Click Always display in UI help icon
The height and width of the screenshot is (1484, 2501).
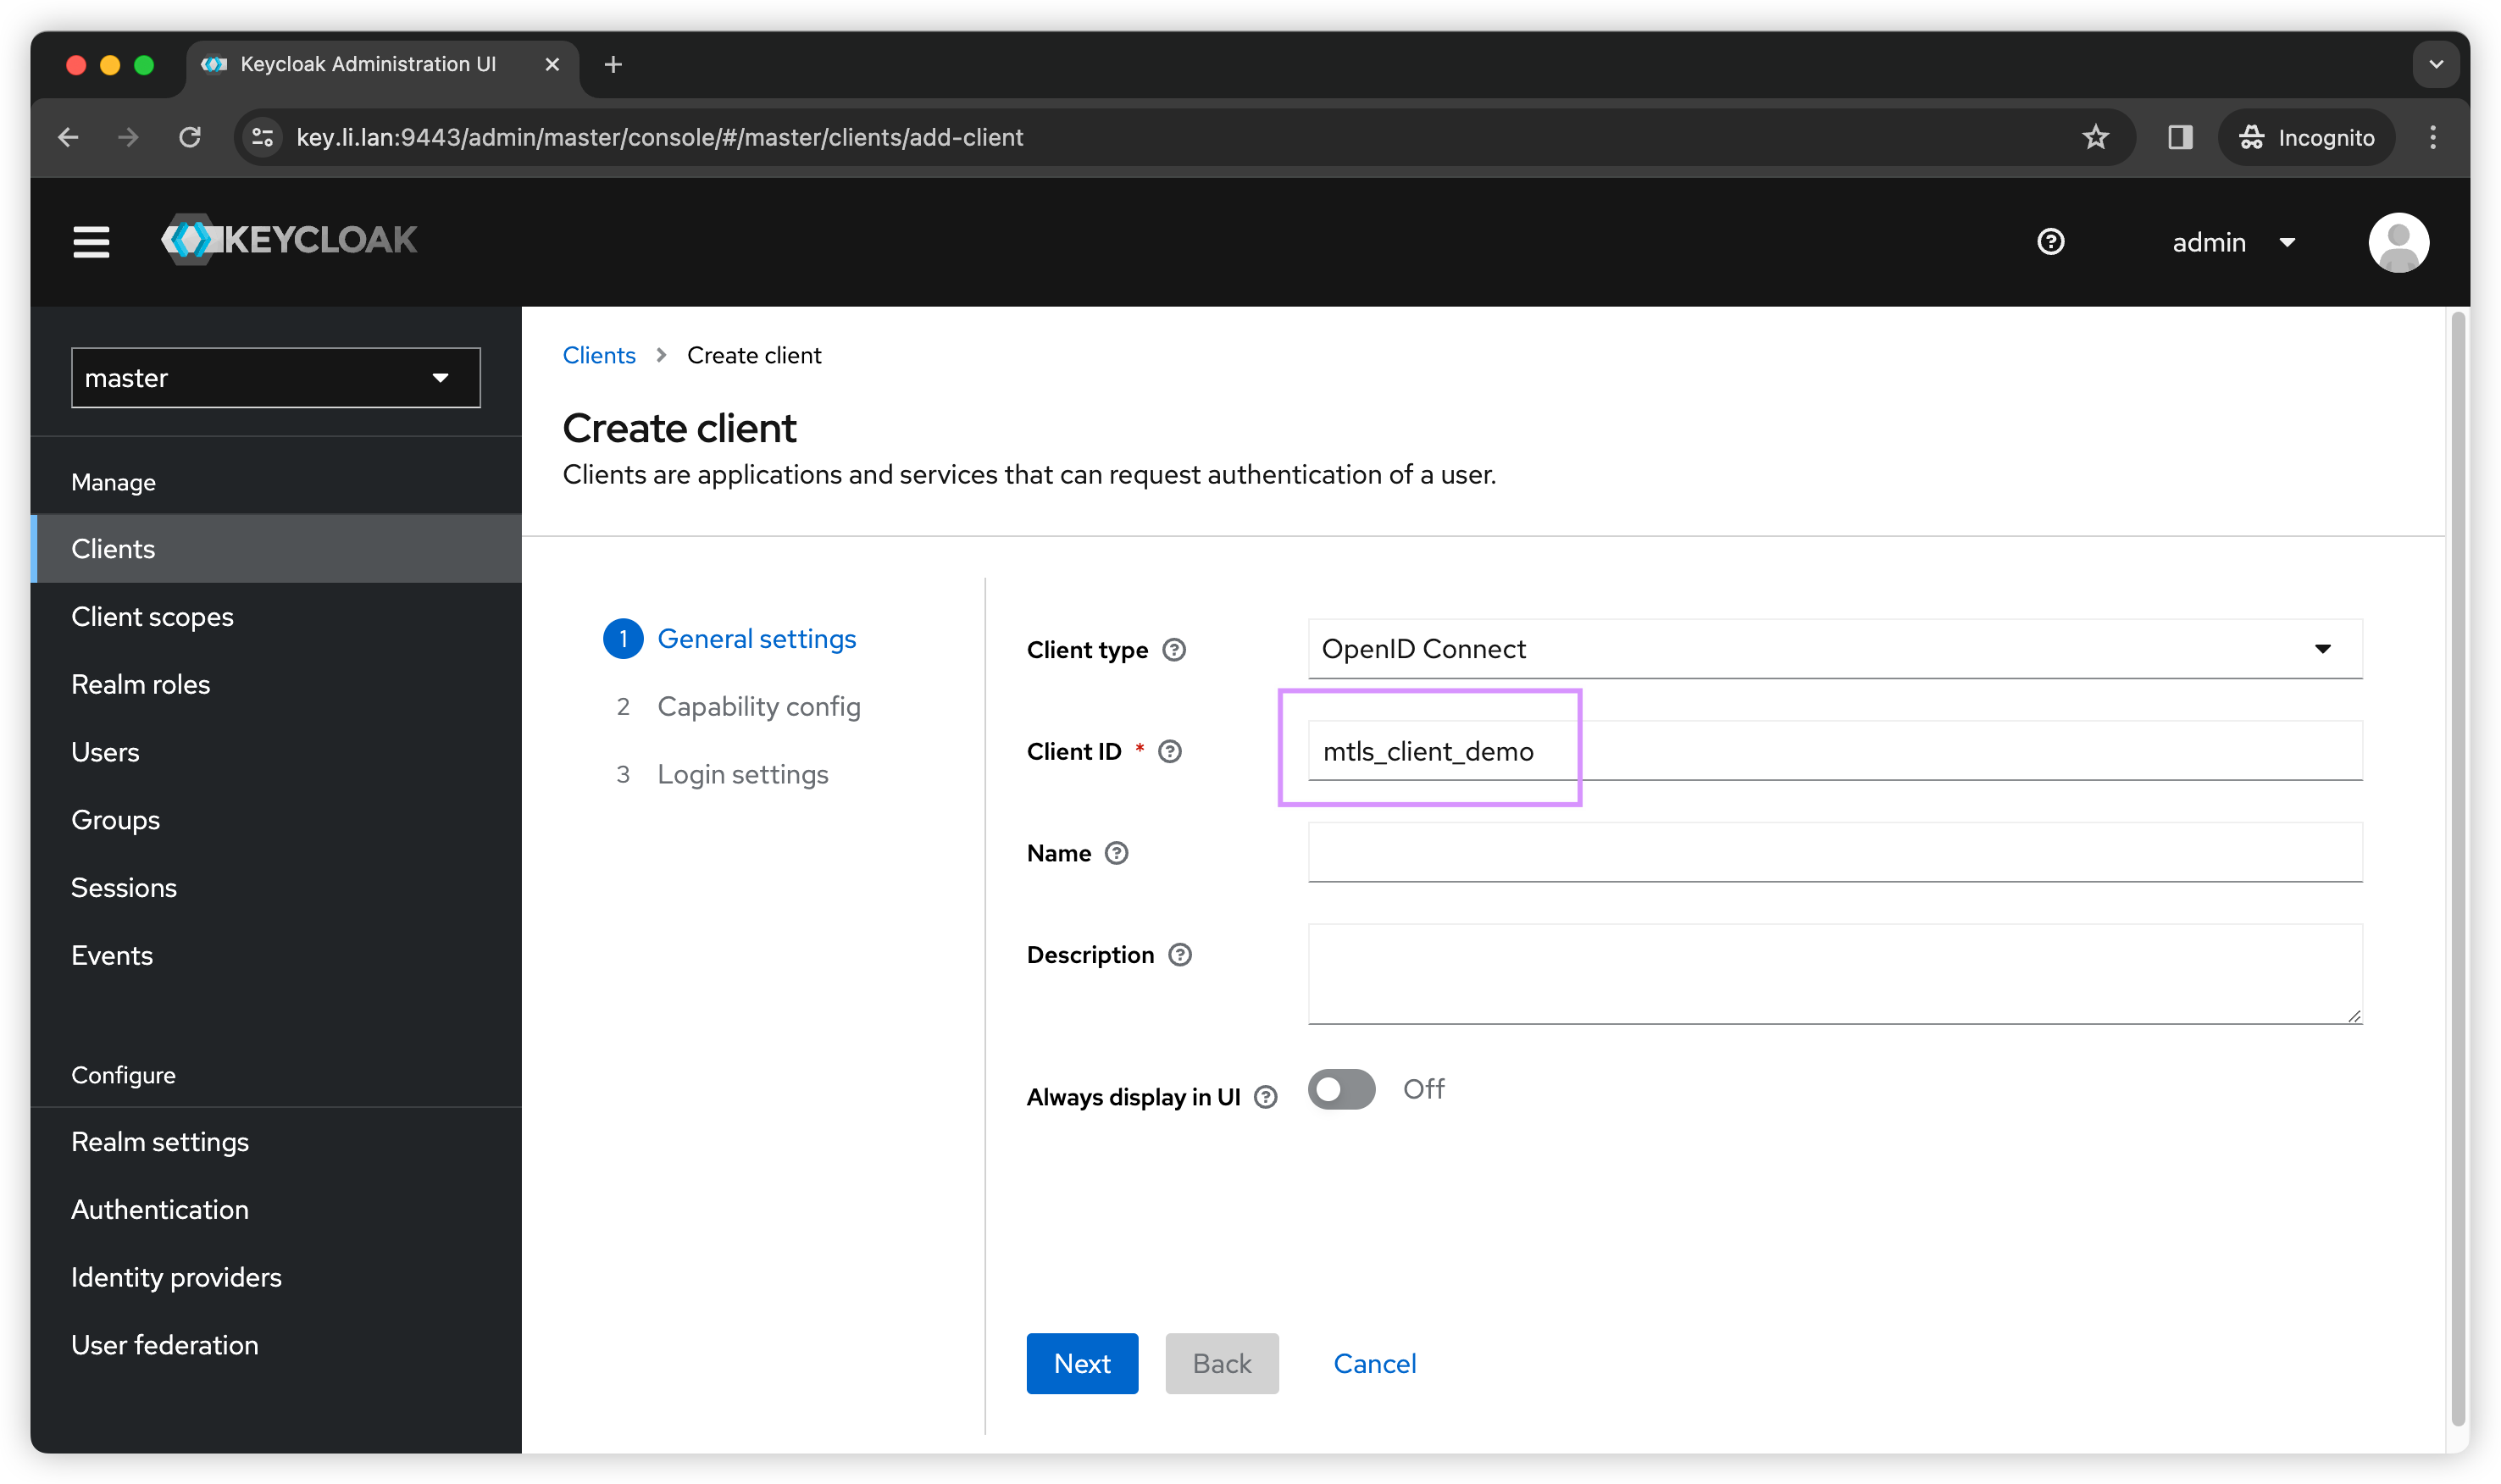tap(1265, 1097)
